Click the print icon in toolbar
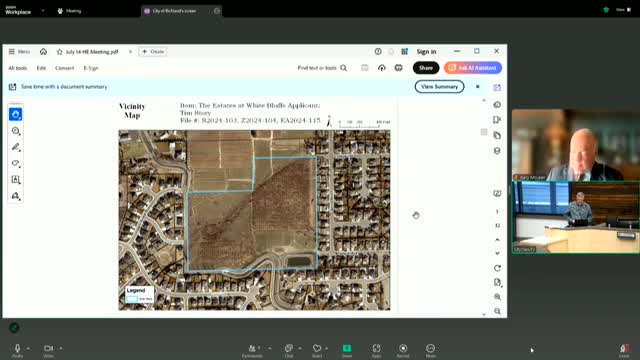 [399, 68]
